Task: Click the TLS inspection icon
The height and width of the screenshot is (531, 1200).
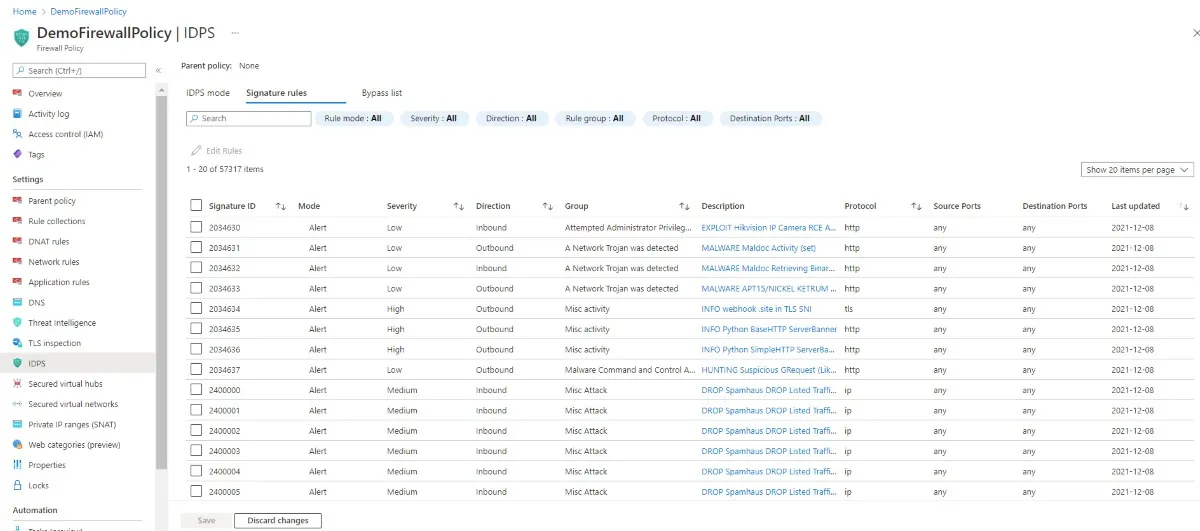Action: 18,343
